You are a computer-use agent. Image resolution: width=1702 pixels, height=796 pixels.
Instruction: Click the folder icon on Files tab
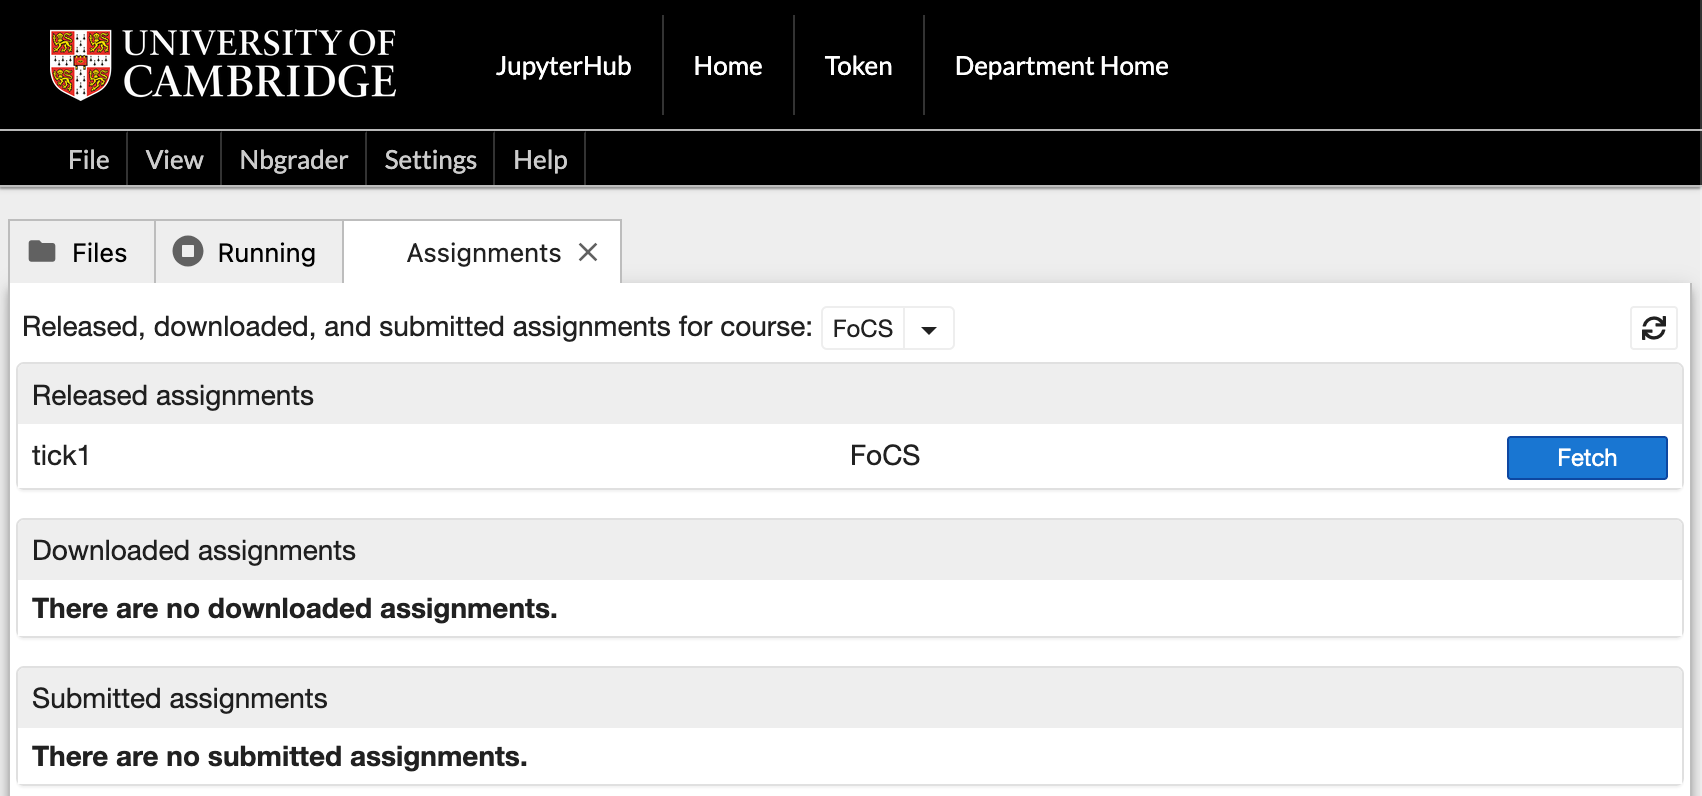[42, 252]
